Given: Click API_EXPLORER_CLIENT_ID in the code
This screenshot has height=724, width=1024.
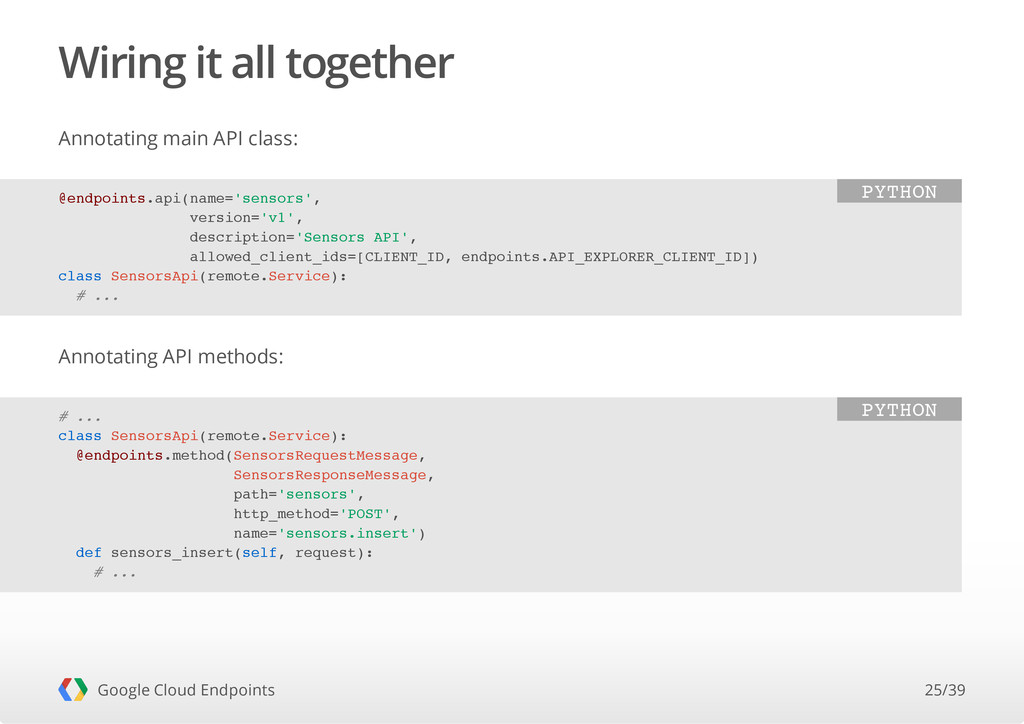Looking at the screenshot, I should click(645, 257).
